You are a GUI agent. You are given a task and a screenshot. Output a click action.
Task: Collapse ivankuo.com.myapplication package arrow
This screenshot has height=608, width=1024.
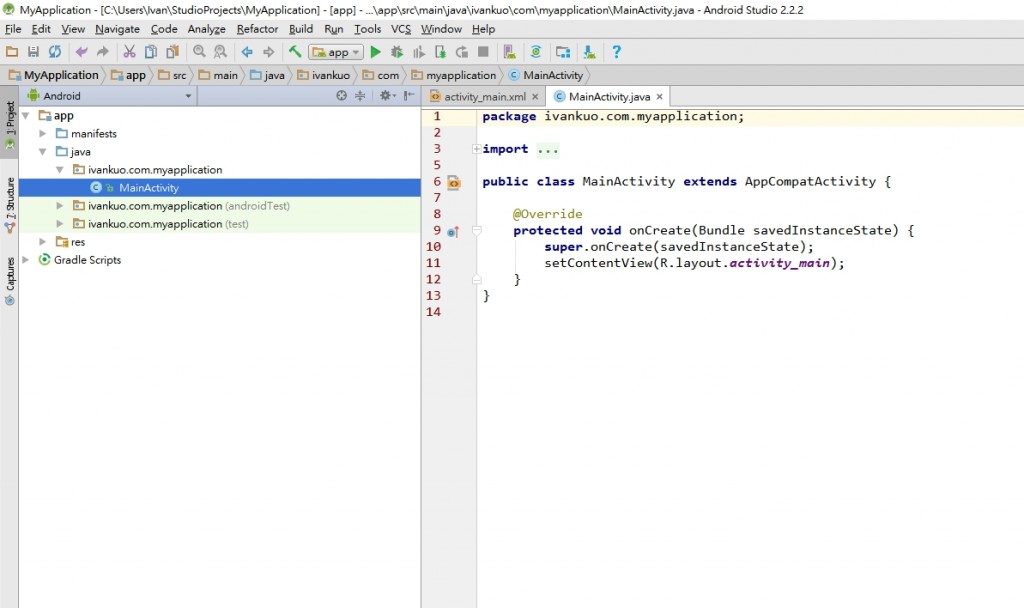[59, 170]
